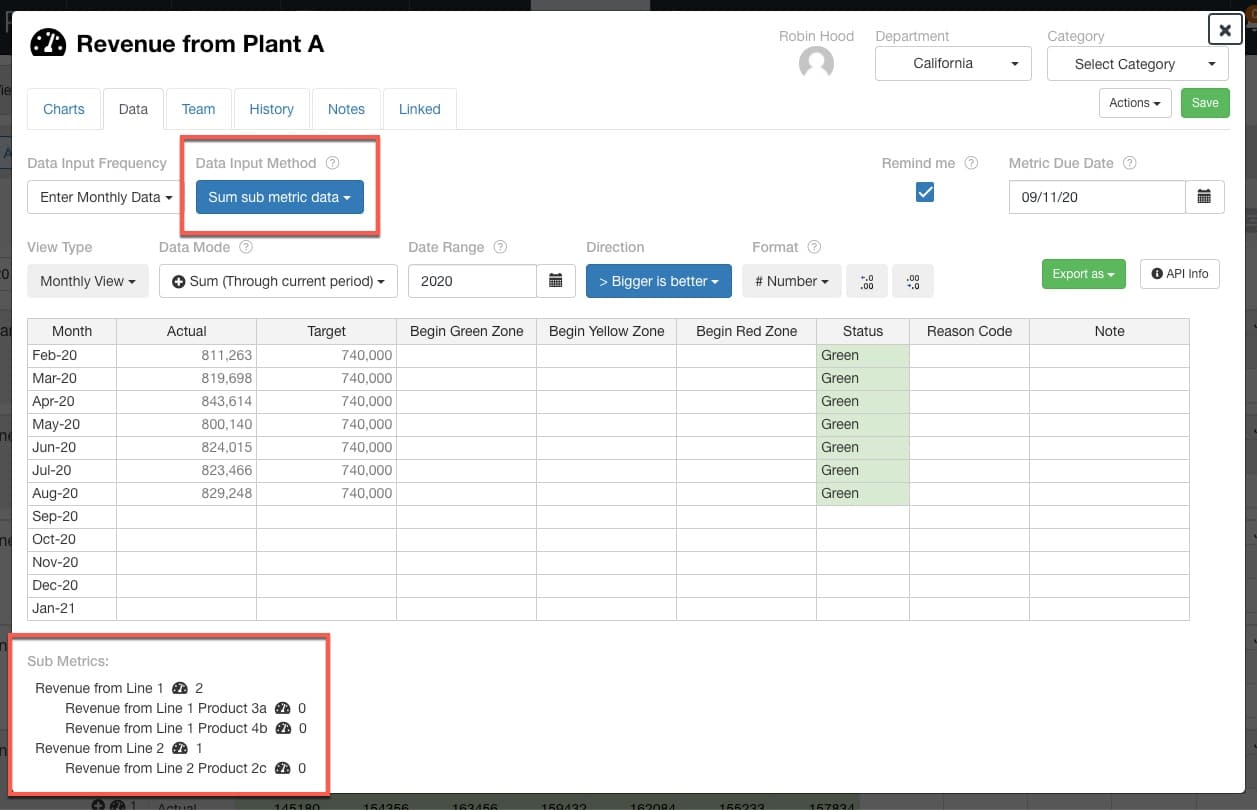Open the Sum sub metric data dropdown
The height and width of the screenshot is (810, 1257).
pos(280,197)
